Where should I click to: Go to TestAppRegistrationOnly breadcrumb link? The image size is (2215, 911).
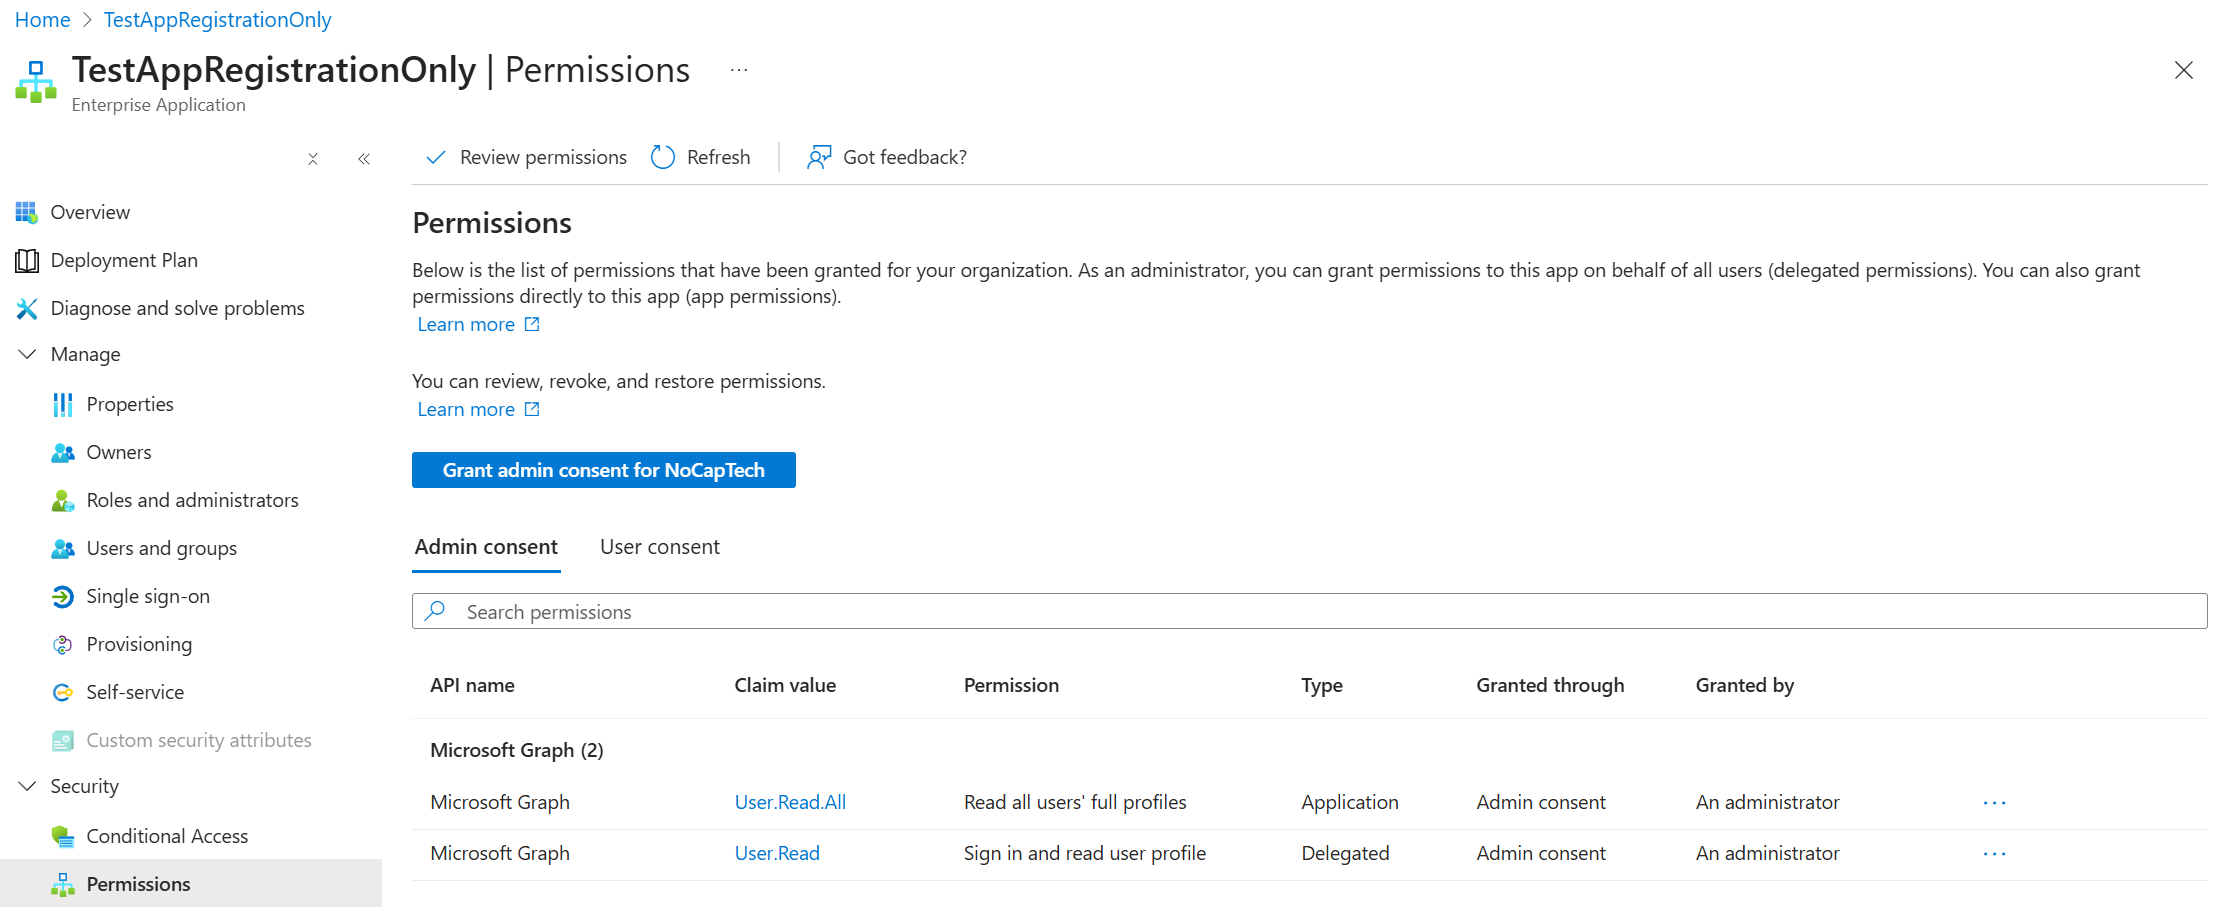click(x=217, y=20)
